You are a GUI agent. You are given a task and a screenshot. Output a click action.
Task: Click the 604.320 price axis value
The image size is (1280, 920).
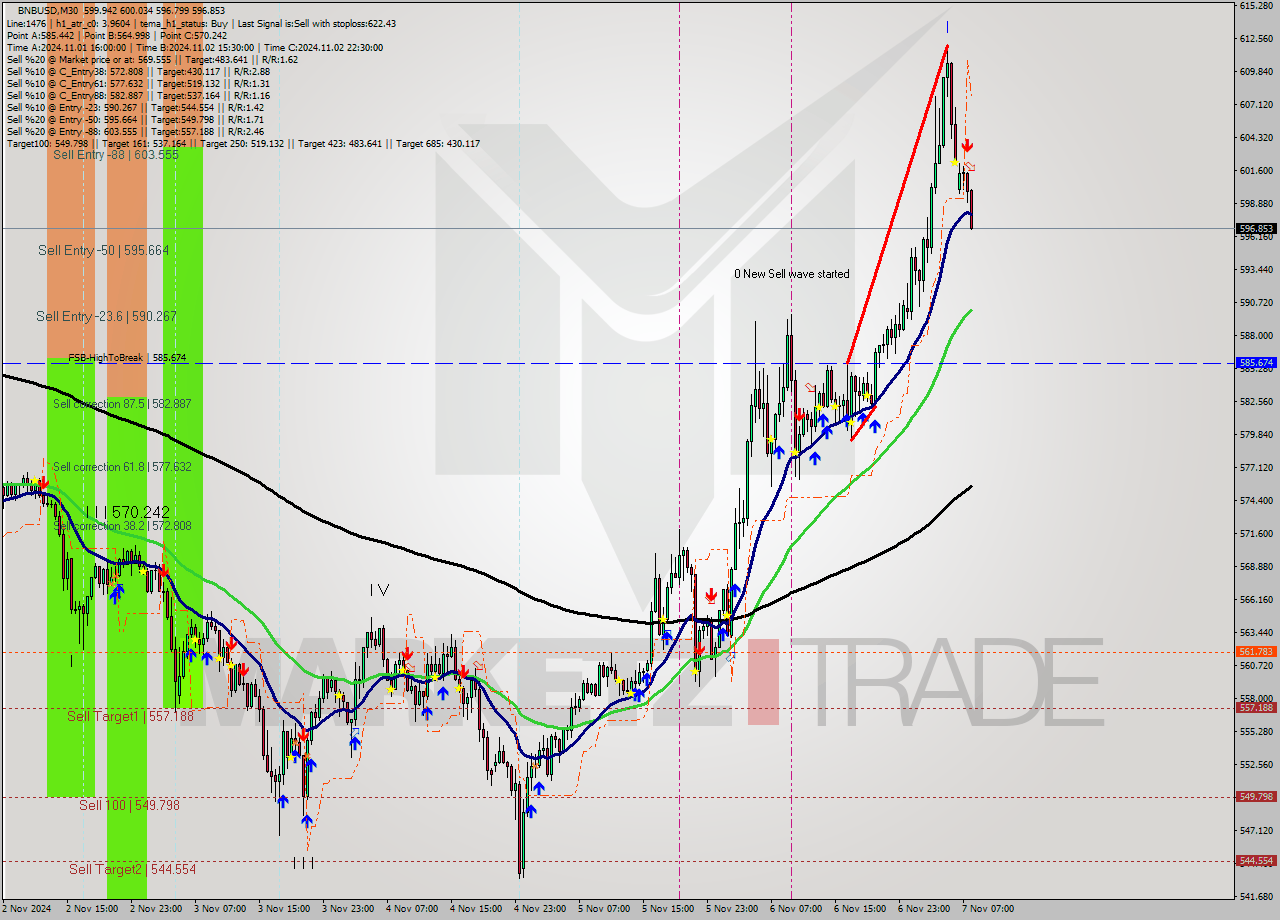pyautogui.click(x=1256, y=138)
